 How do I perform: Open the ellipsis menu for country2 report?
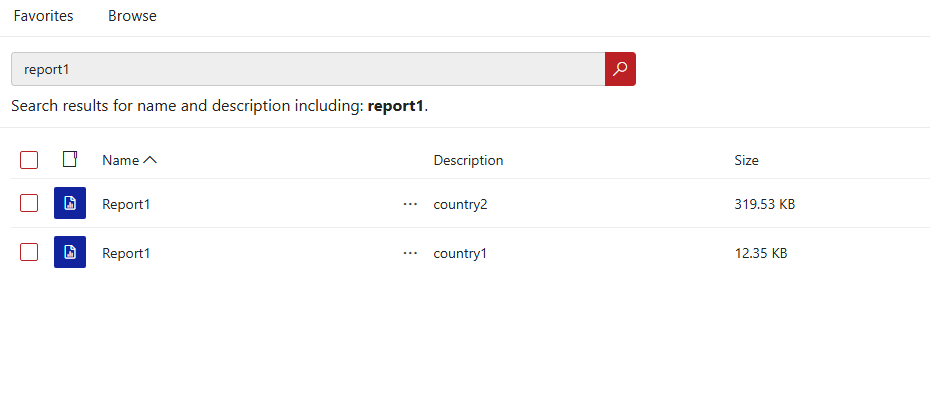(410, 205)
